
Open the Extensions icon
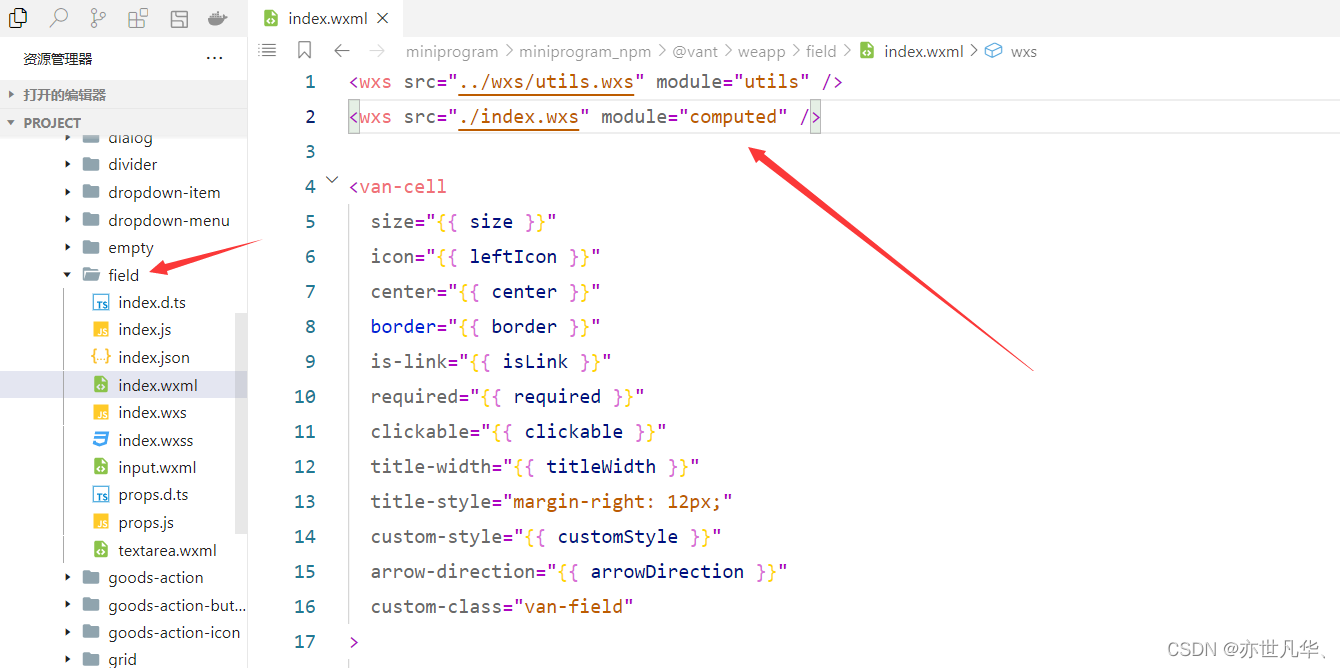coord(137,18)
